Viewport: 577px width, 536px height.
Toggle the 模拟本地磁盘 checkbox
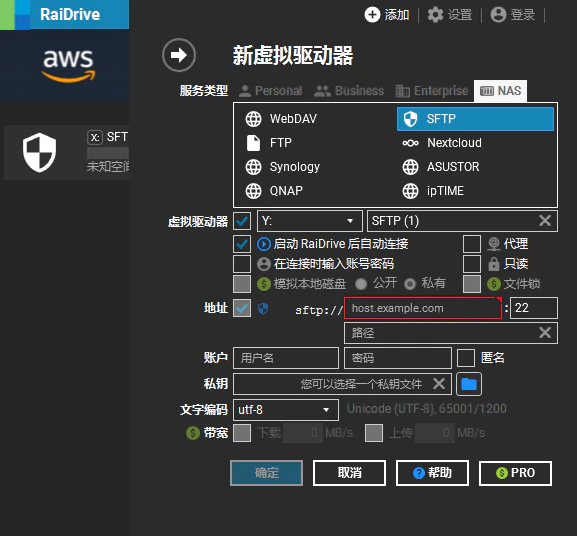tap(242, 284)
